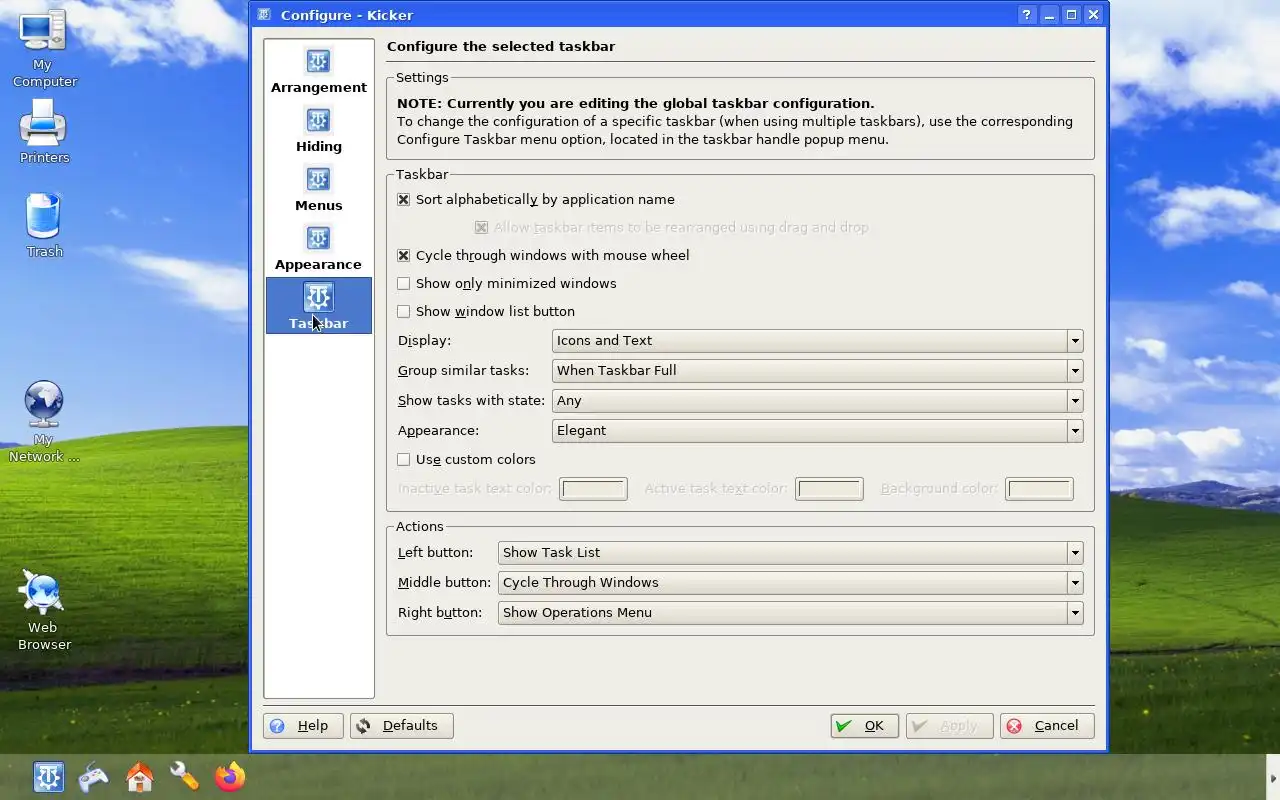Click the 'Configure the selected taskbar' heading
This screenshot has height=800, width=1280.
tap(501, 46)
